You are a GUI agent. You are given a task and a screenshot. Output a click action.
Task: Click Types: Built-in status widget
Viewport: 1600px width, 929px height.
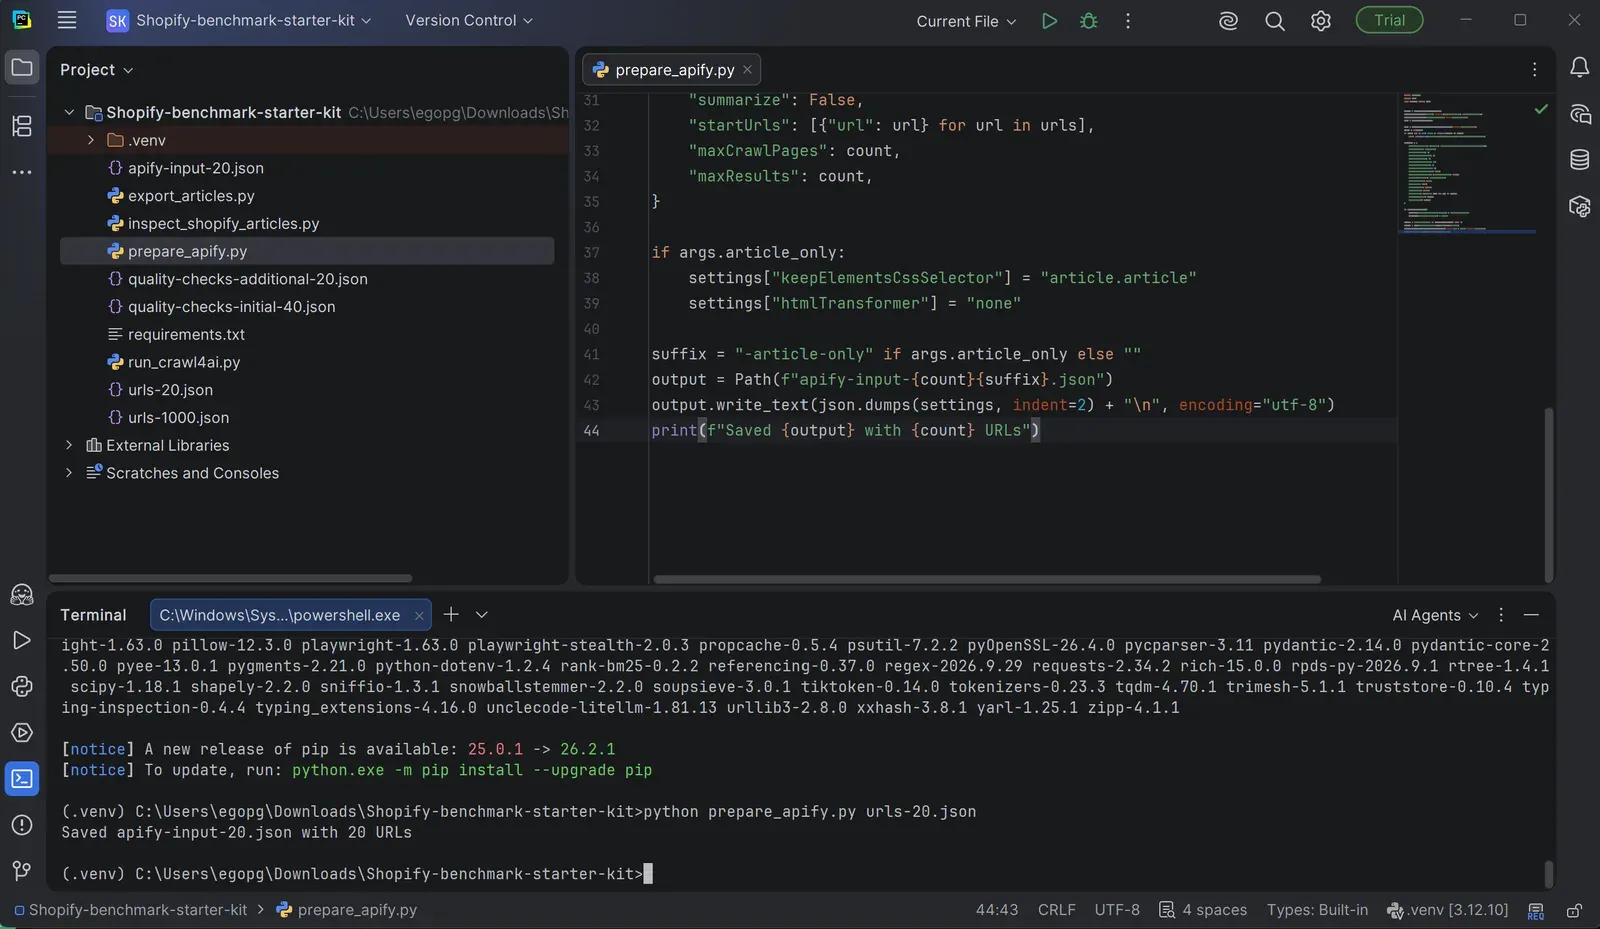pyautogui.click(x=1317, y=910)
